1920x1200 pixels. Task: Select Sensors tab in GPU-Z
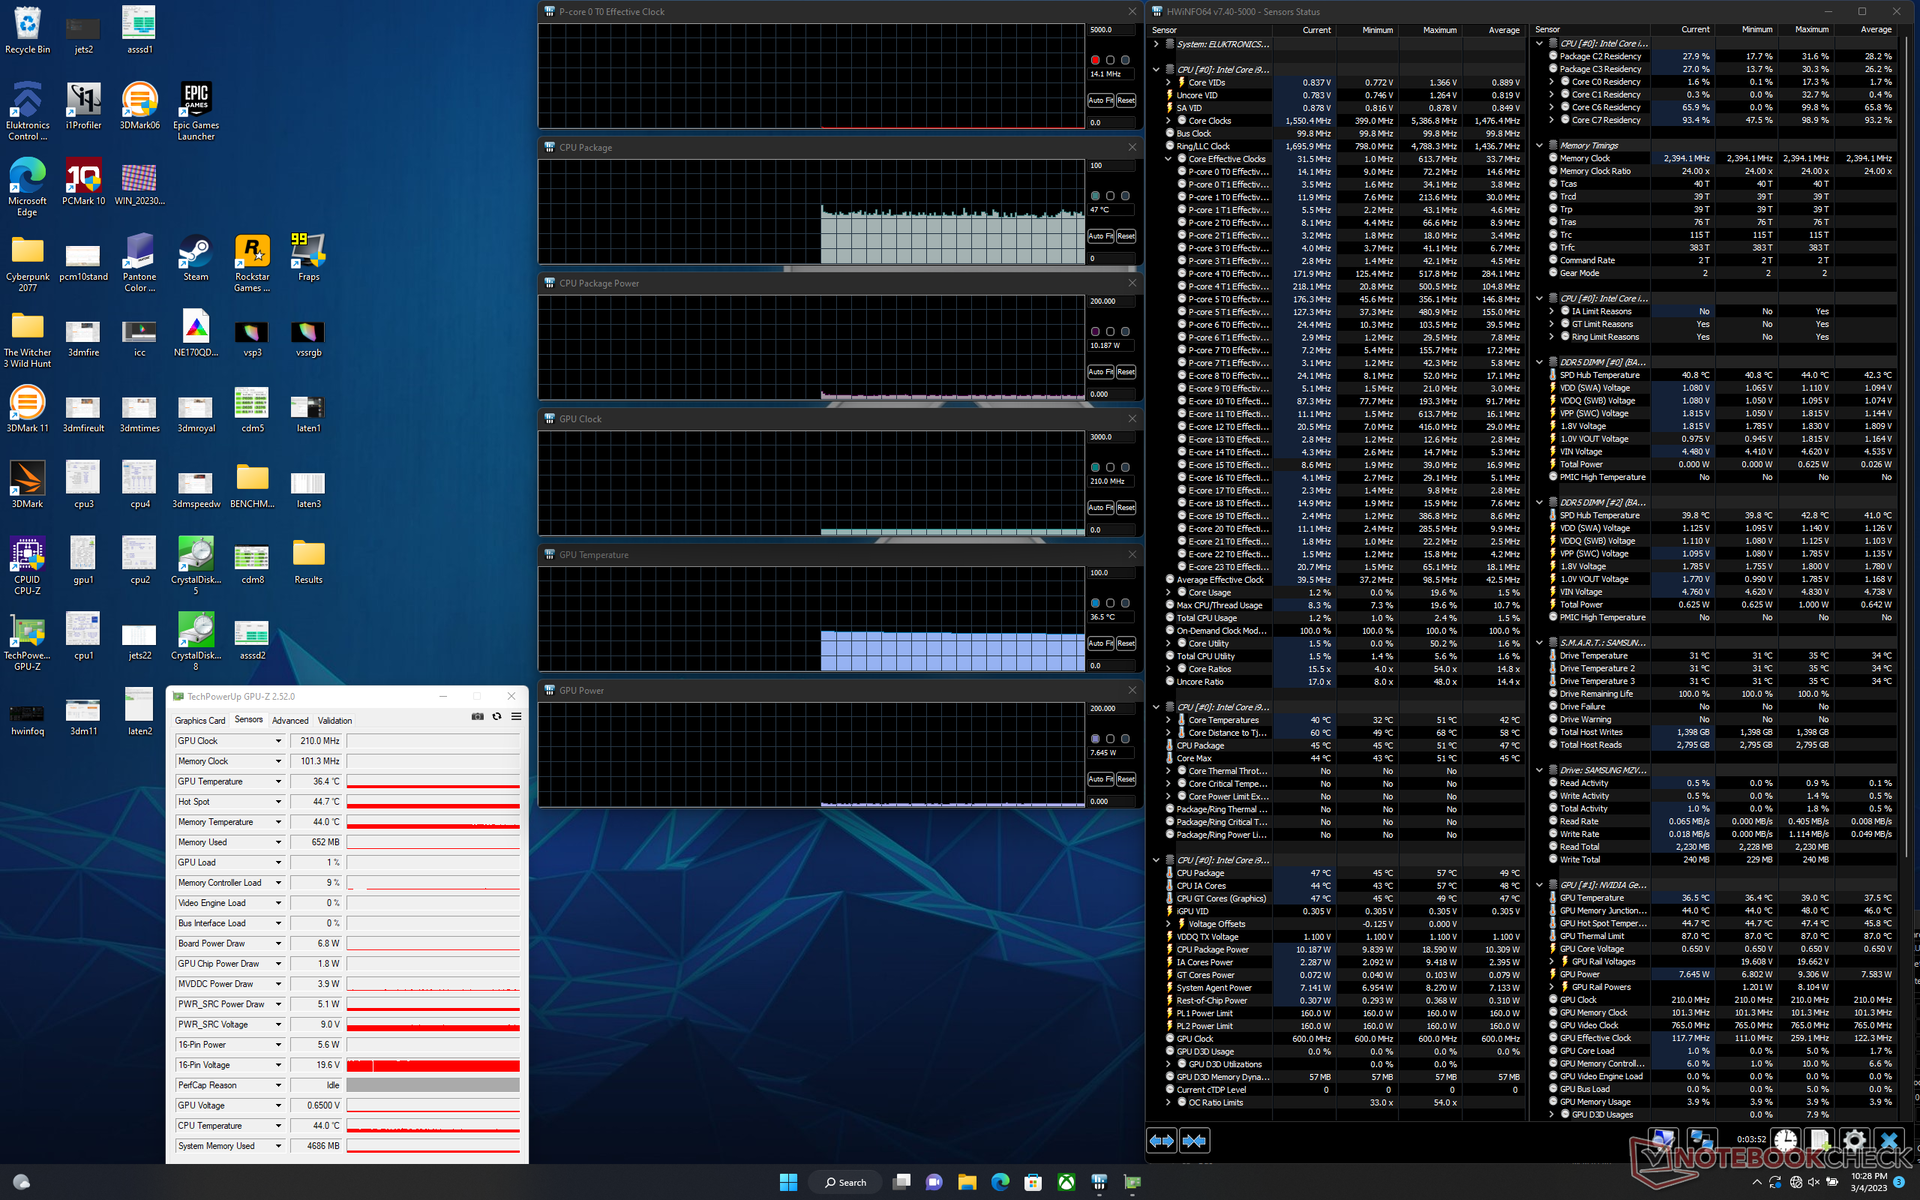(248, 720)
